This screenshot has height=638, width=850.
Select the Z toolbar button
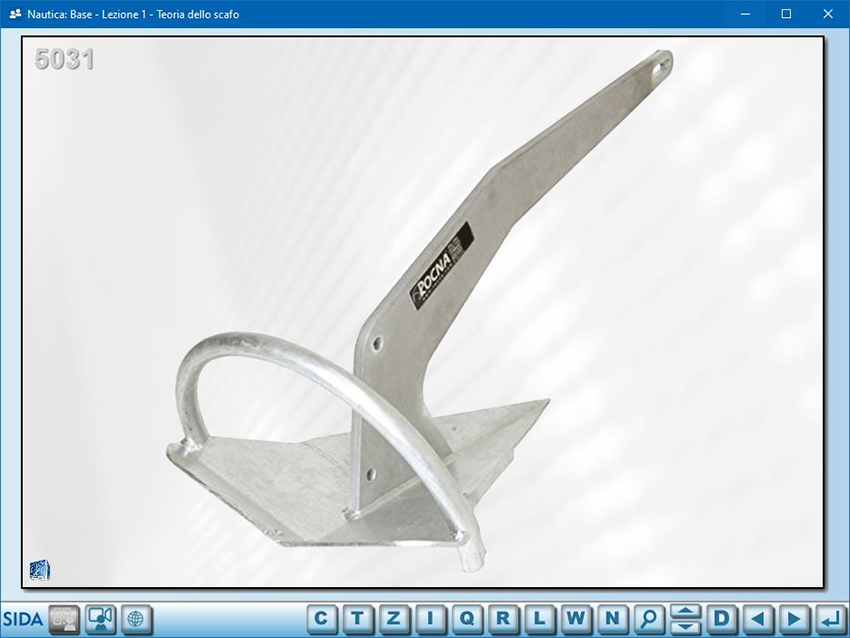click(394, 618)
